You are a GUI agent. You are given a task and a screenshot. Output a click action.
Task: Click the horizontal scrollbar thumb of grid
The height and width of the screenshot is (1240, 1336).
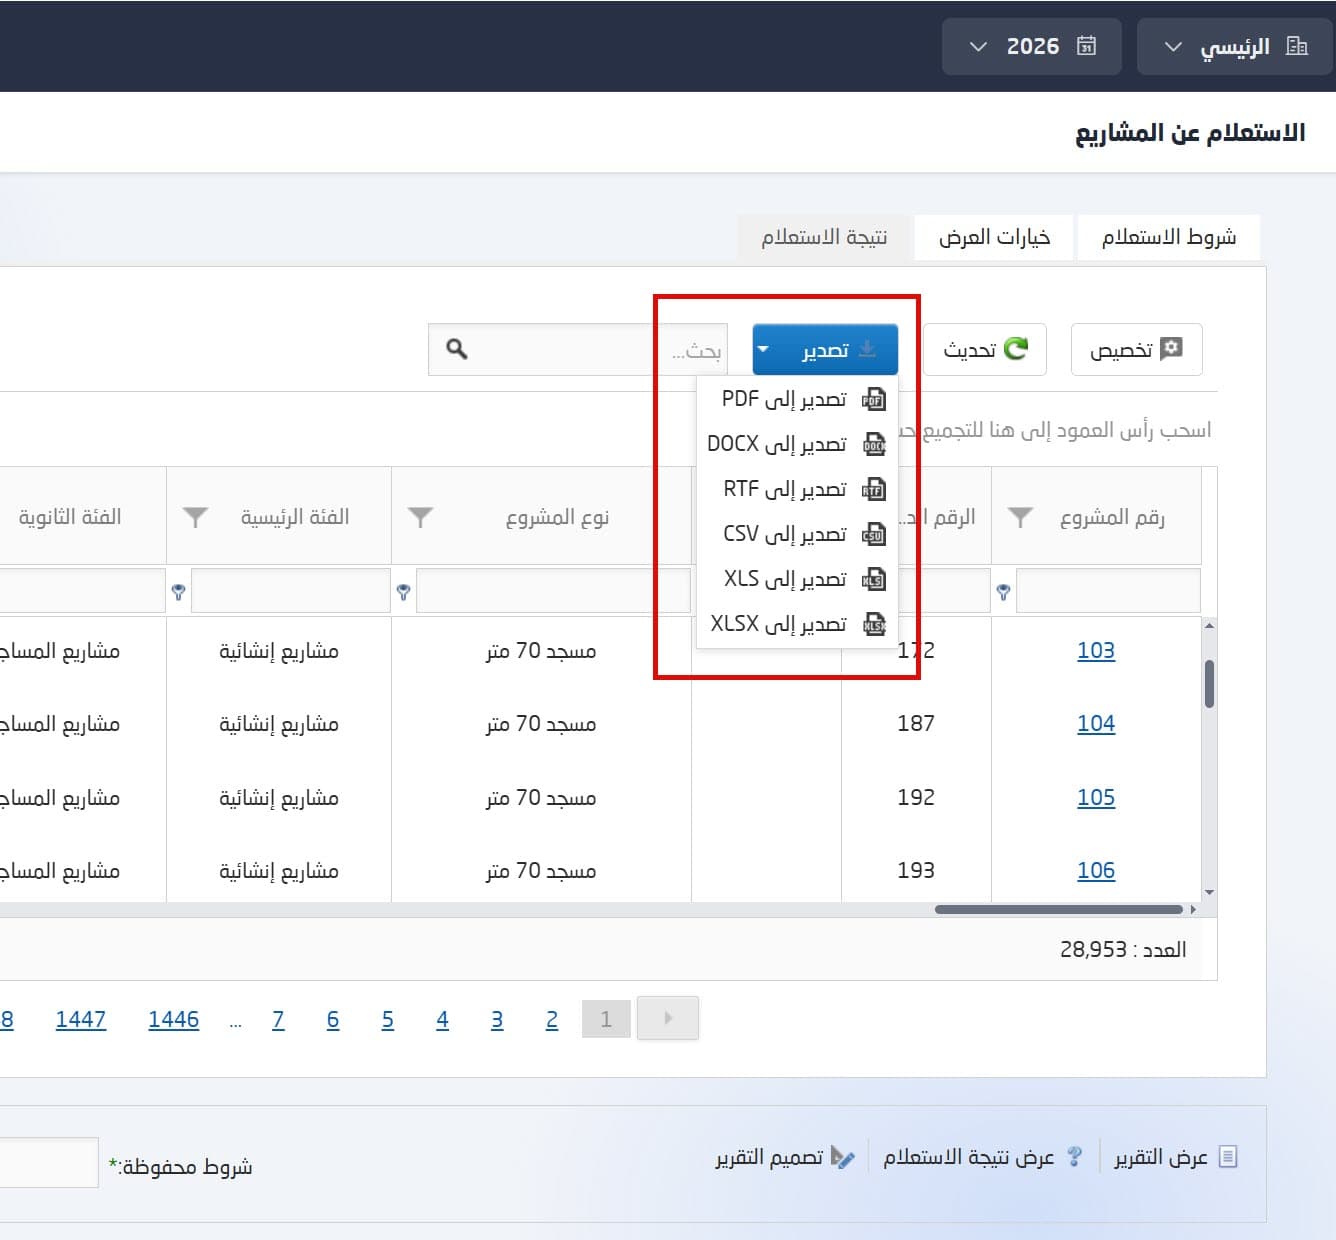1059,909
